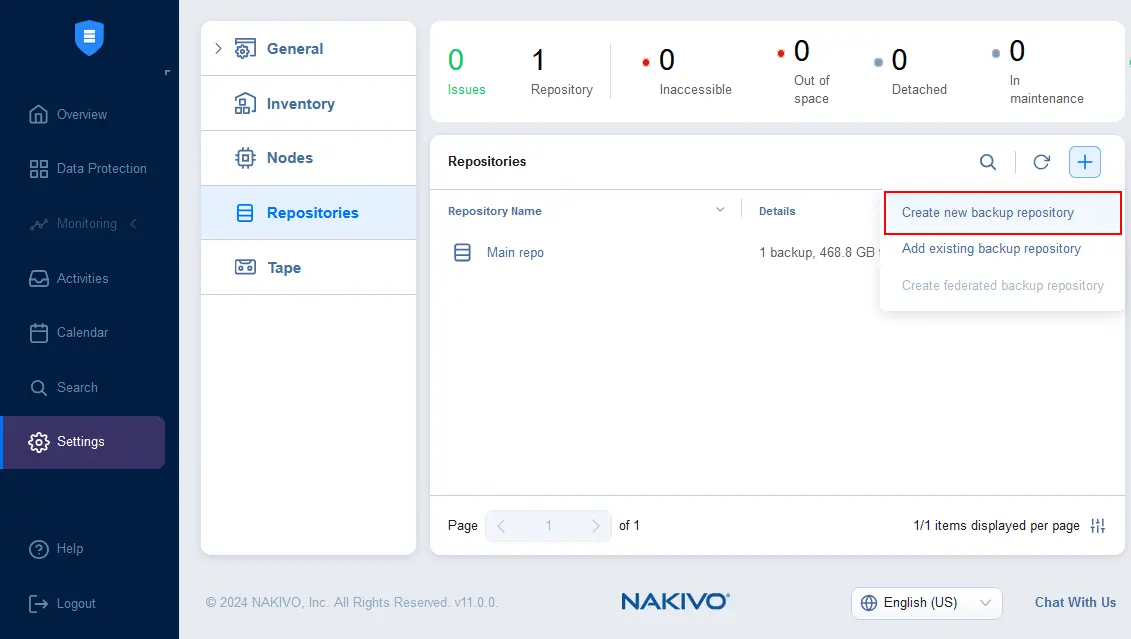Viewport: 1131px width, 639px height.
Task: Open the Inventory settings tab
Action: [309, 103]
